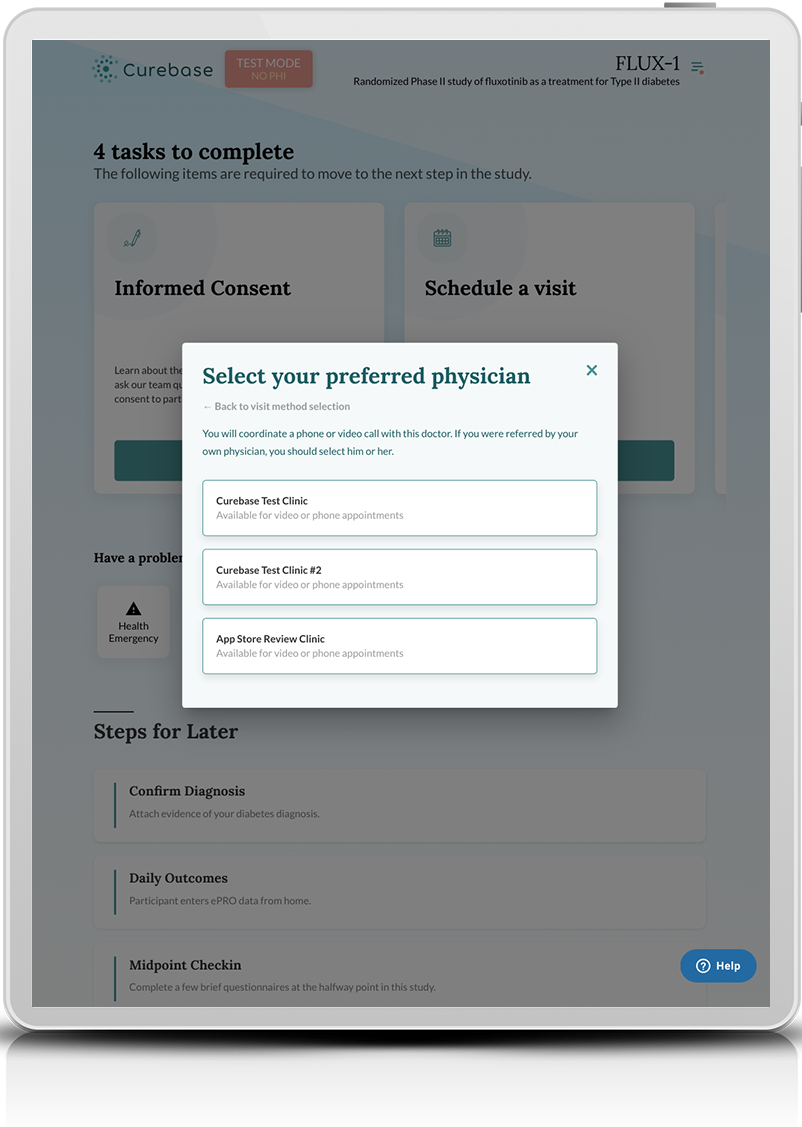Click the Informed Consent green button
The height and width of the screenshot is (1127, 802).
click(x=148, y=461)
